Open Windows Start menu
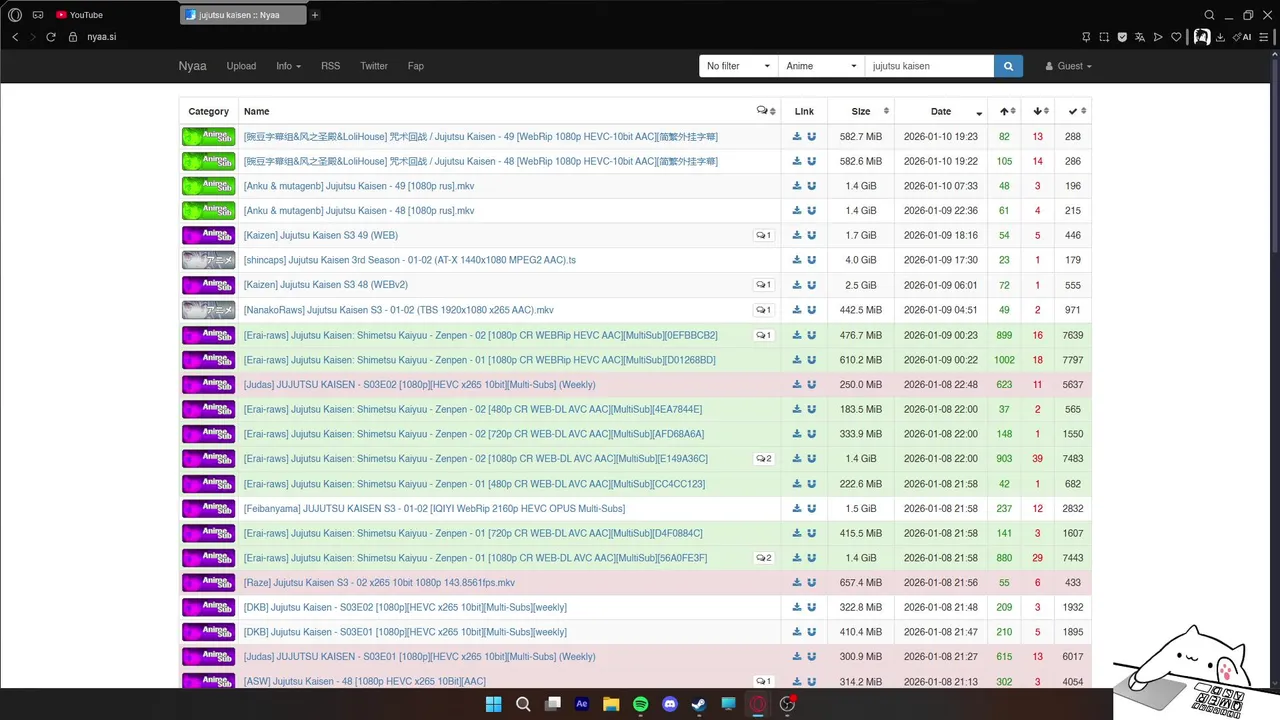The image size is (1280, 720). tap(493, 704)
